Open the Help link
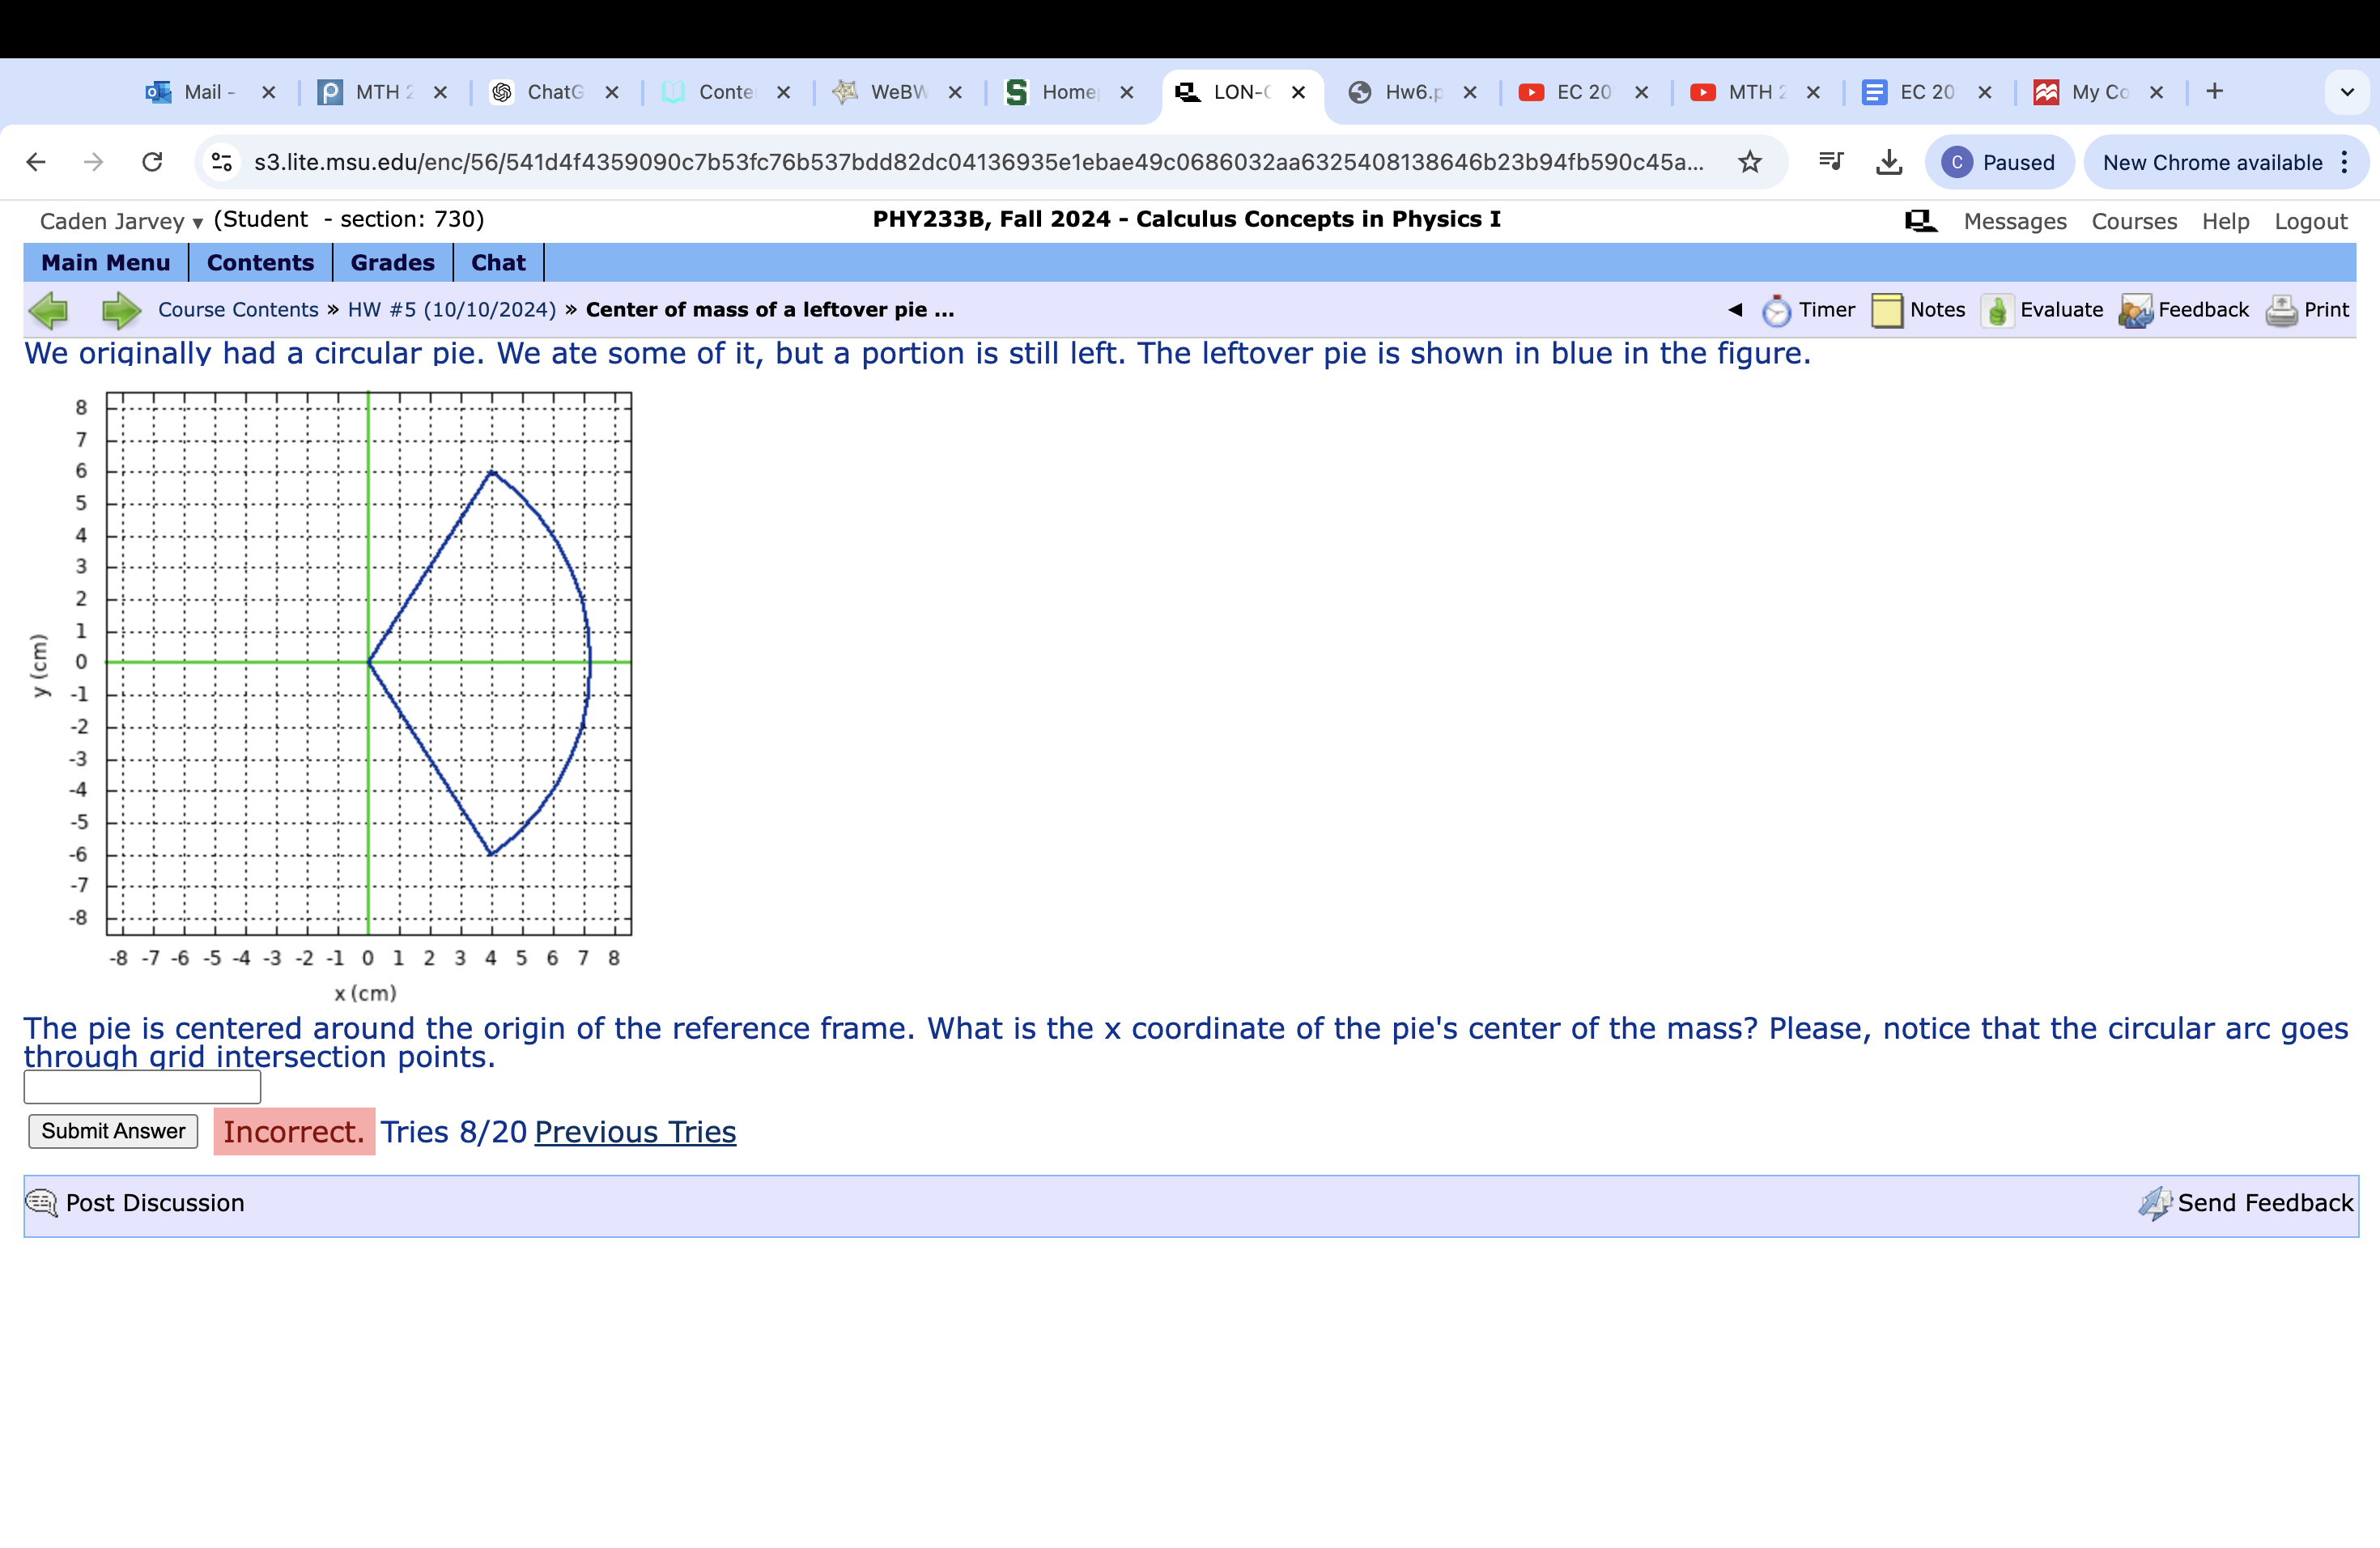 point(2225,221)
